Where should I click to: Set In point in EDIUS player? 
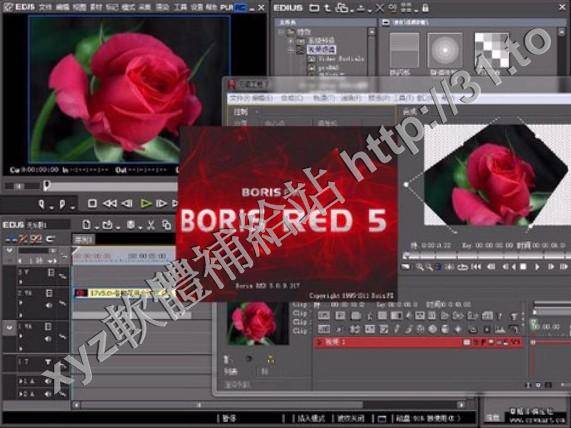coord(42,204)
